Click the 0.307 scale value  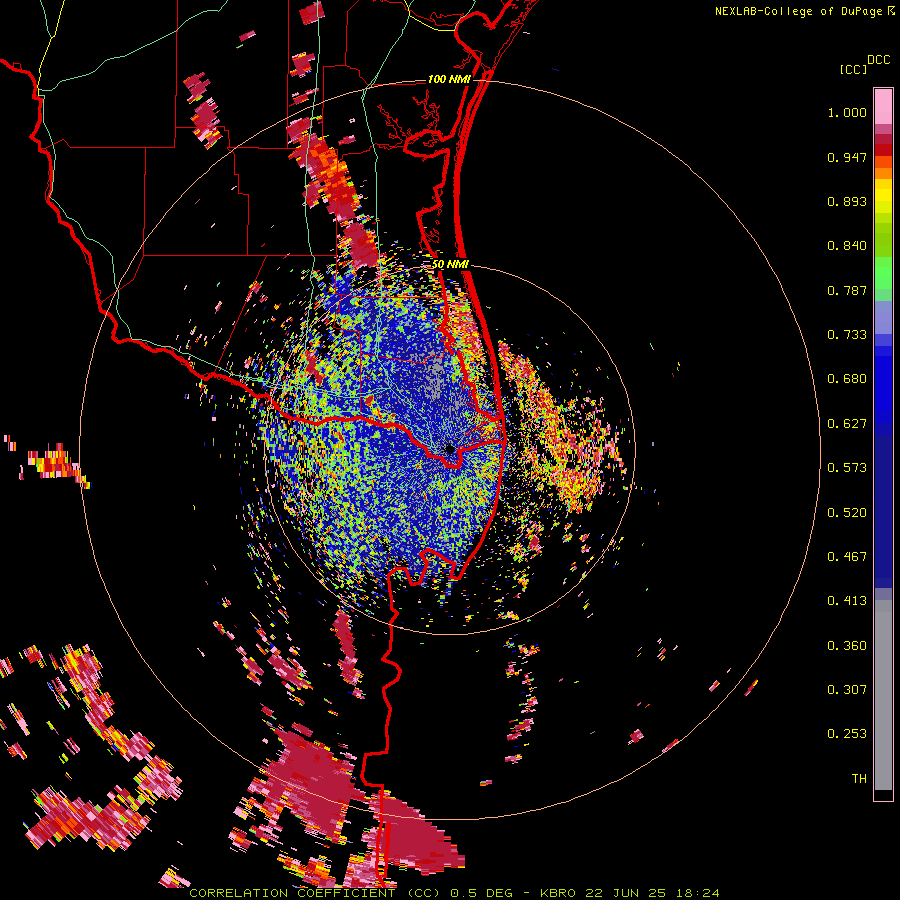click(847, 690)
